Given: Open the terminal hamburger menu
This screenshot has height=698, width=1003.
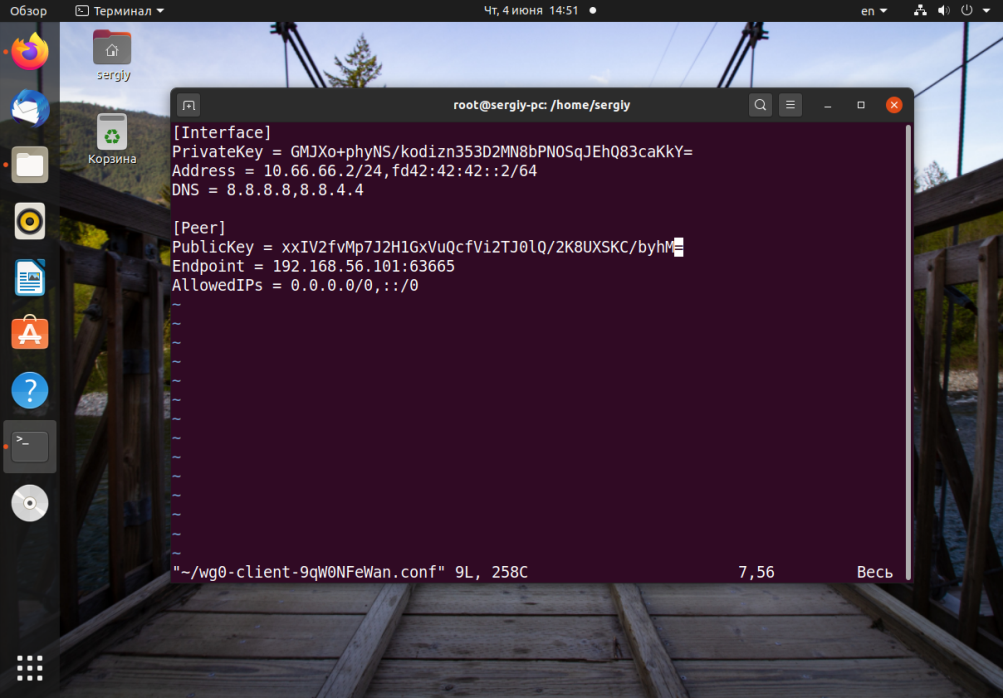Looking at the screenshot, I should [790, 105].
